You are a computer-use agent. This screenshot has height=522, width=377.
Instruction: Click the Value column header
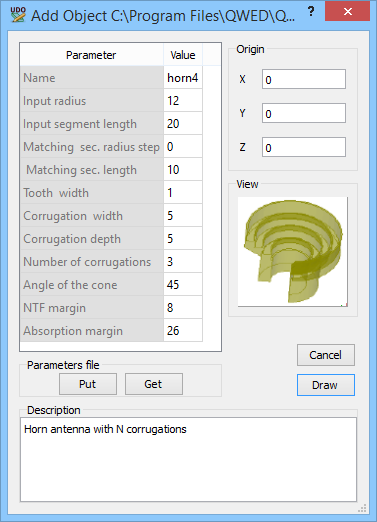(183, 55)
